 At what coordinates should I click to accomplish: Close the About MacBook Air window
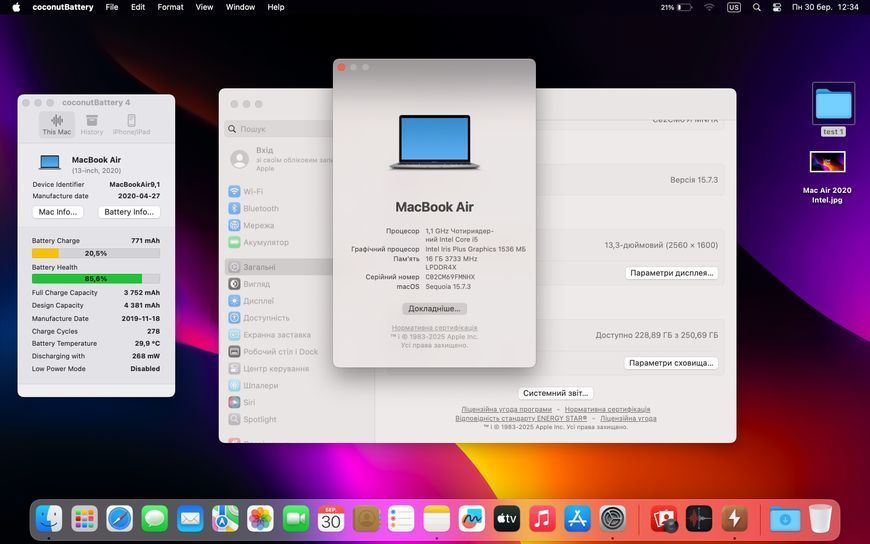point(342,67)
